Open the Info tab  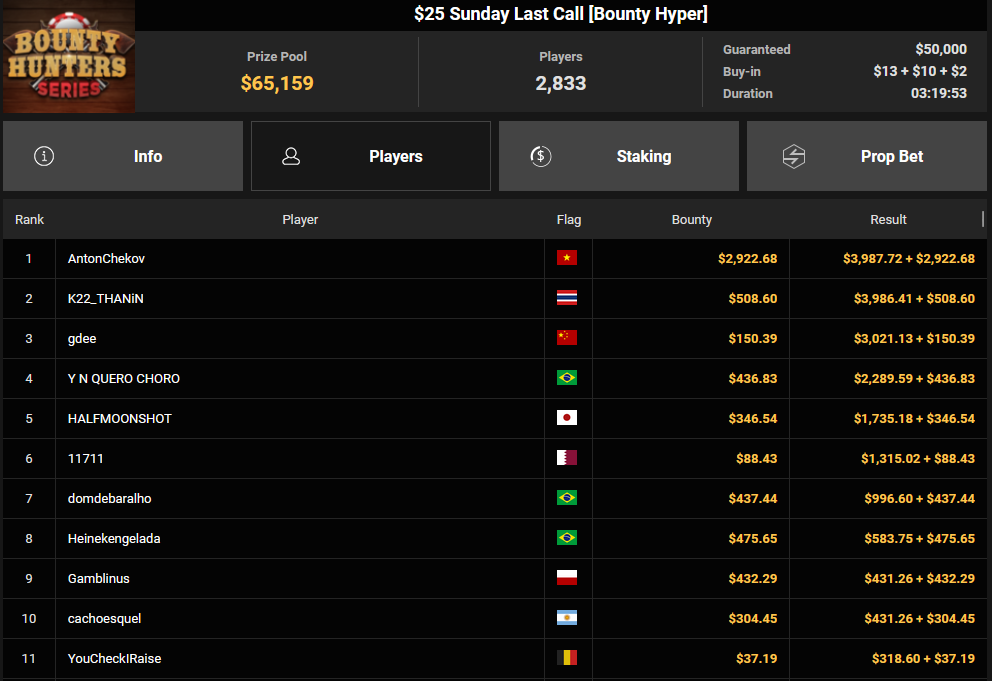[123, 156]
